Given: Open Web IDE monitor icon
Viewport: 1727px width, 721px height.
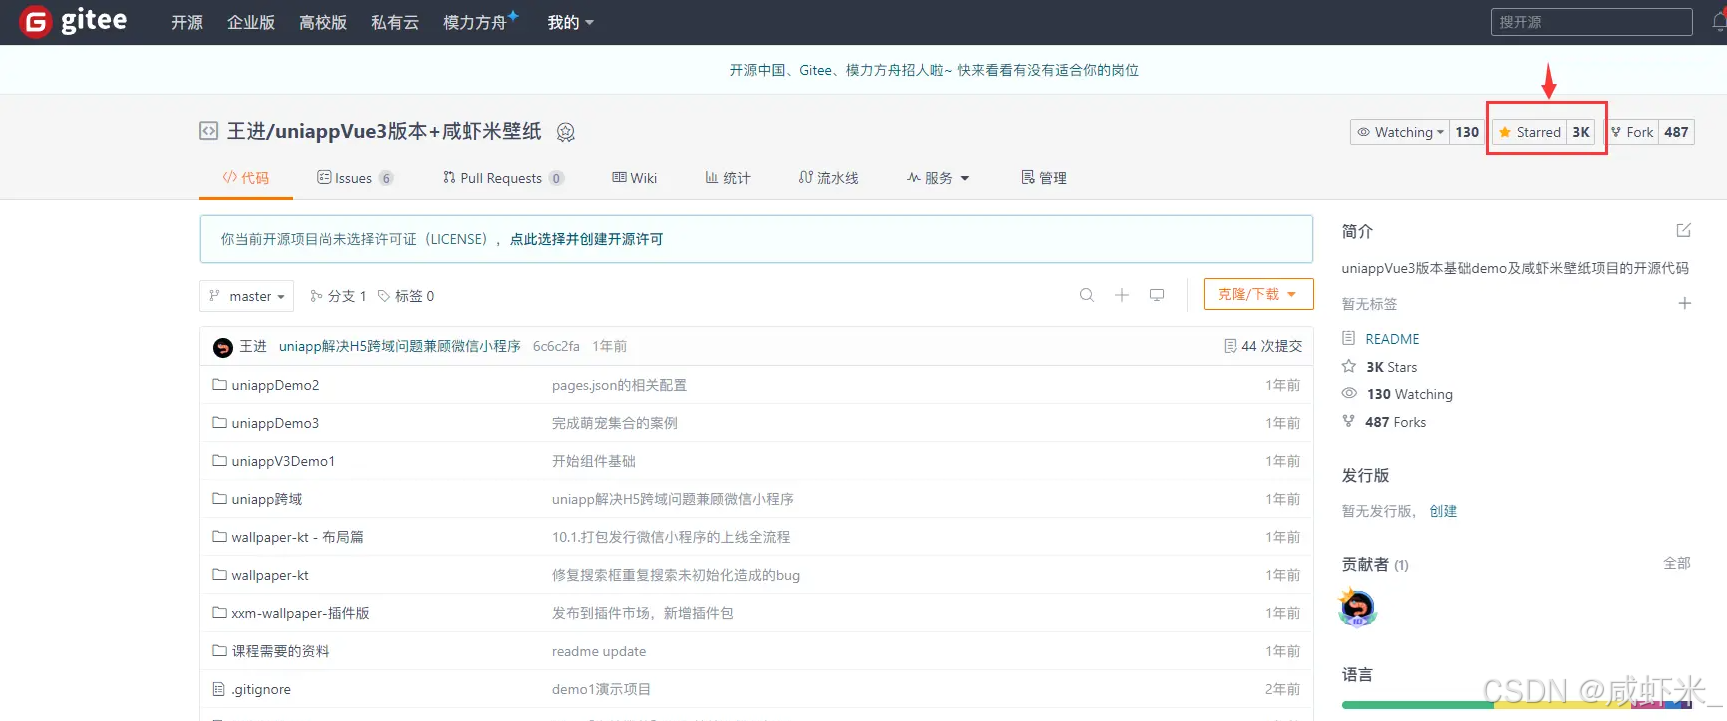Looking at the screenshot, I should point(1157,295).
